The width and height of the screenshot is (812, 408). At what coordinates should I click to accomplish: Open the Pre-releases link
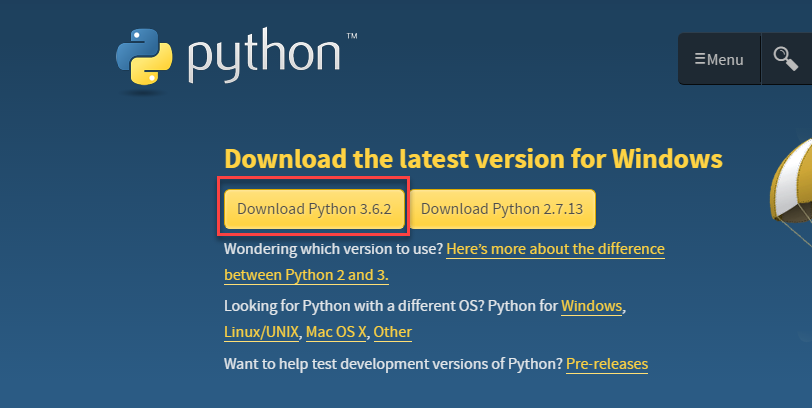point(607,364)
